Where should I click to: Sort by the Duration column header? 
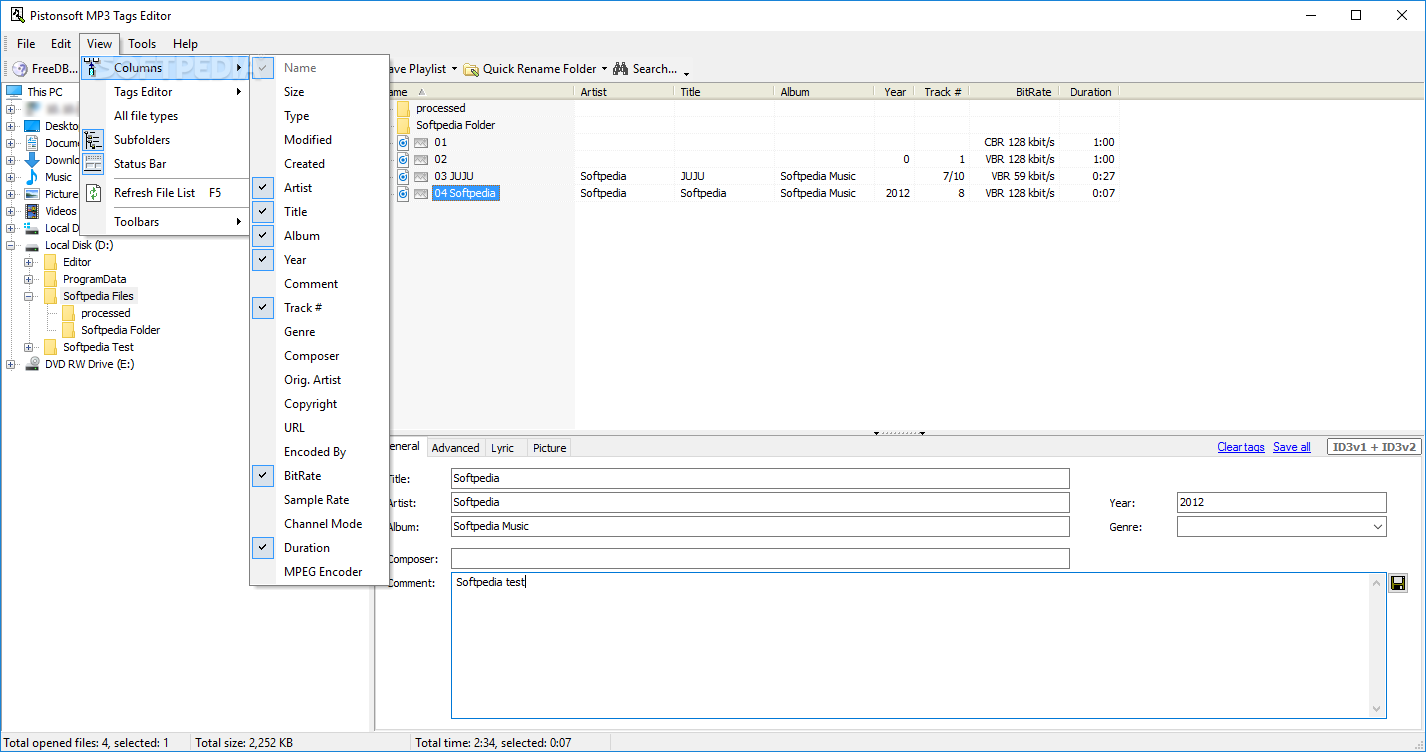[x=1090, y=92]
